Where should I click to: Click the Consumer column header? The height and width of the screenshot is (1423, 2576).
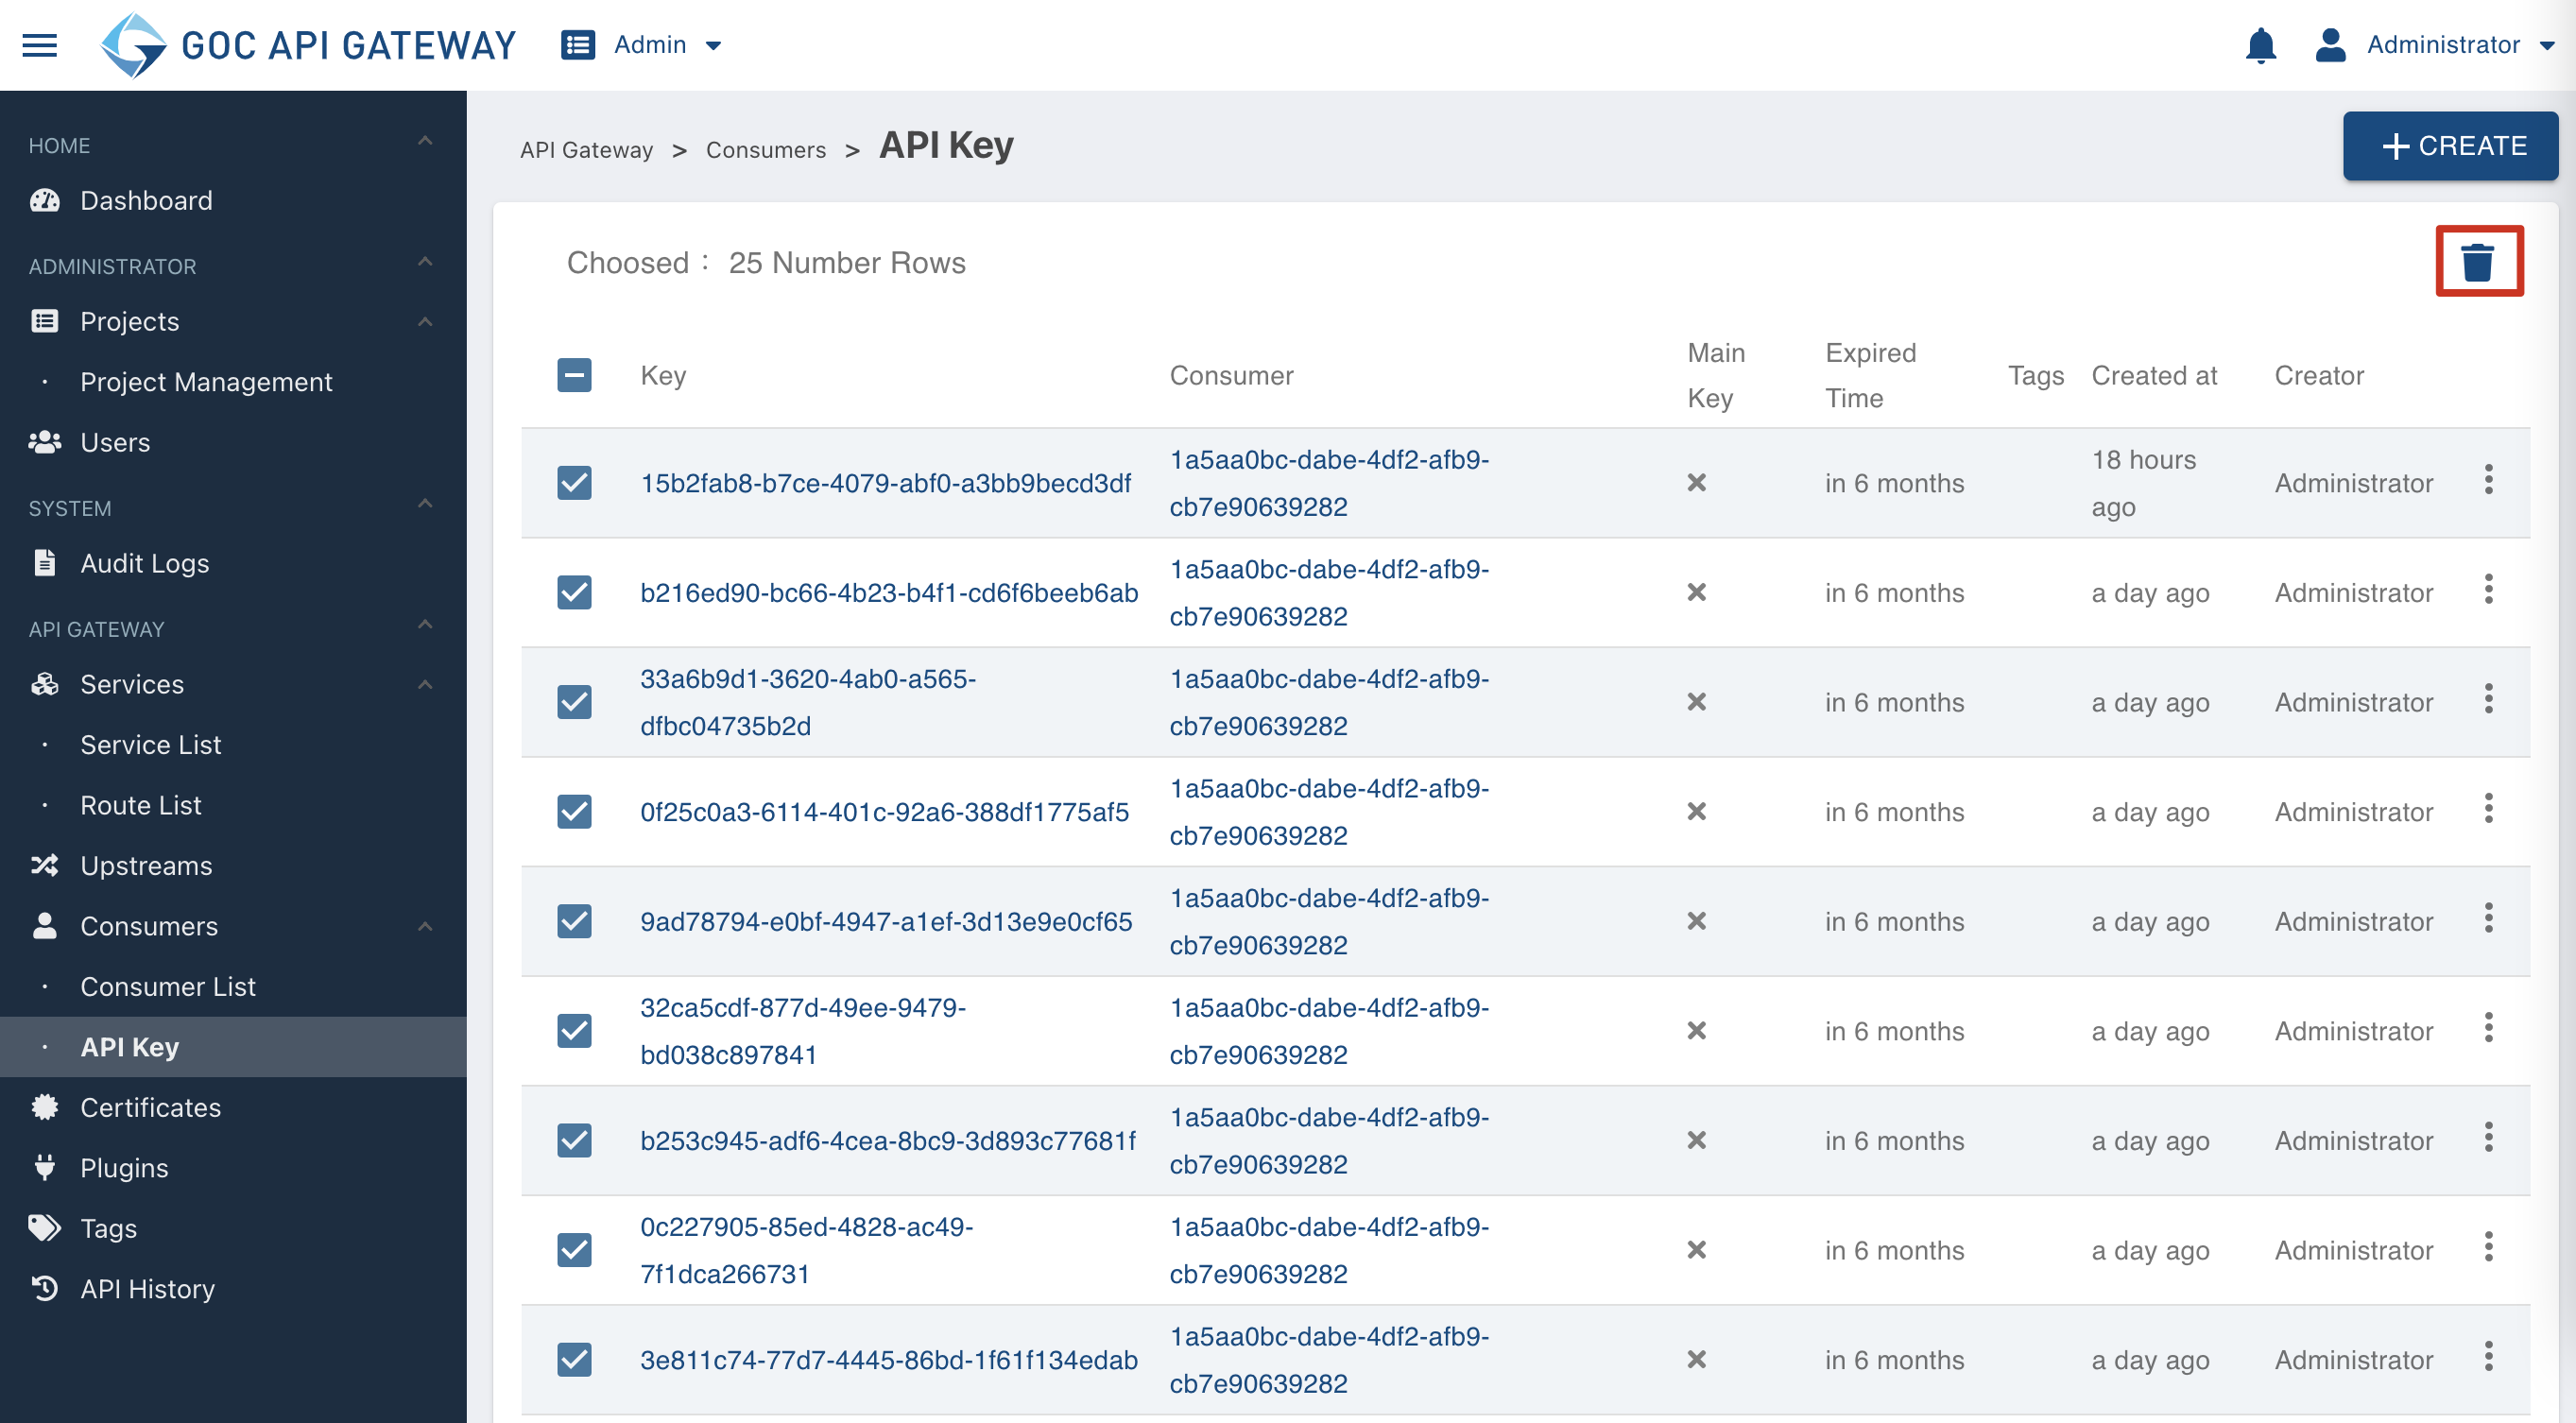click(x=1231, y=376)
